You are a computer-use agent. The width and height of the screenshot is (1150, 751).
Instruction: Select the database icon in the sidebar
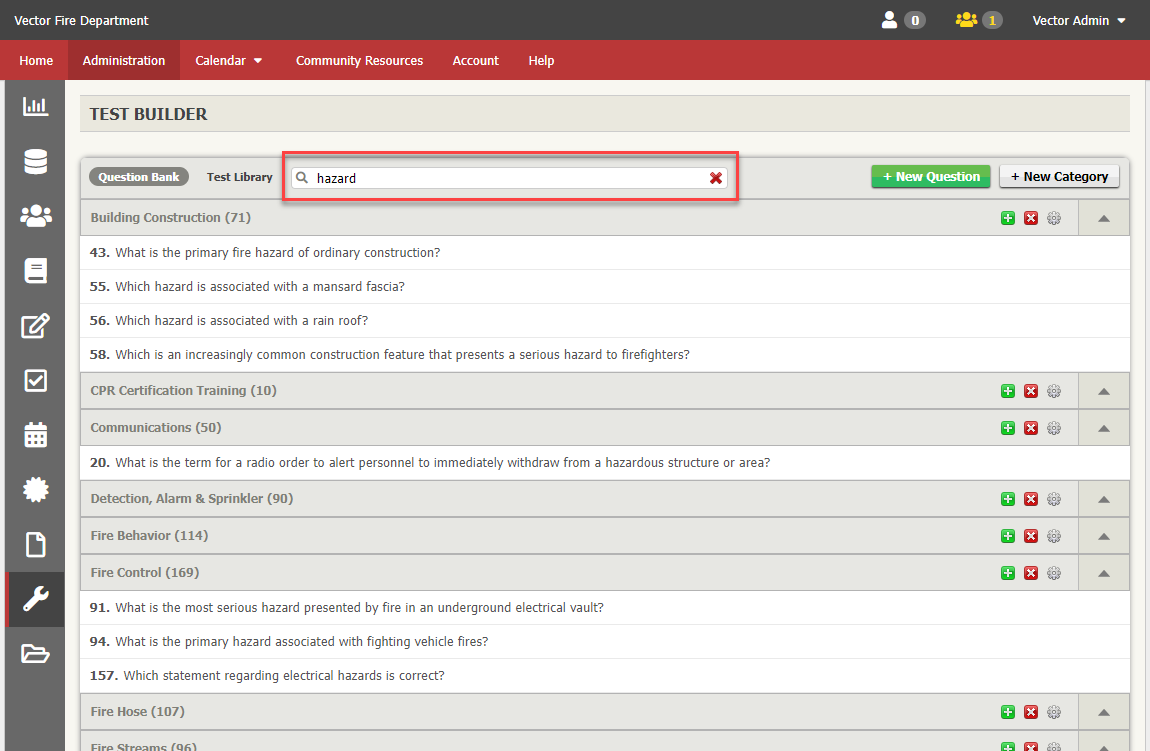click(35, 161)
